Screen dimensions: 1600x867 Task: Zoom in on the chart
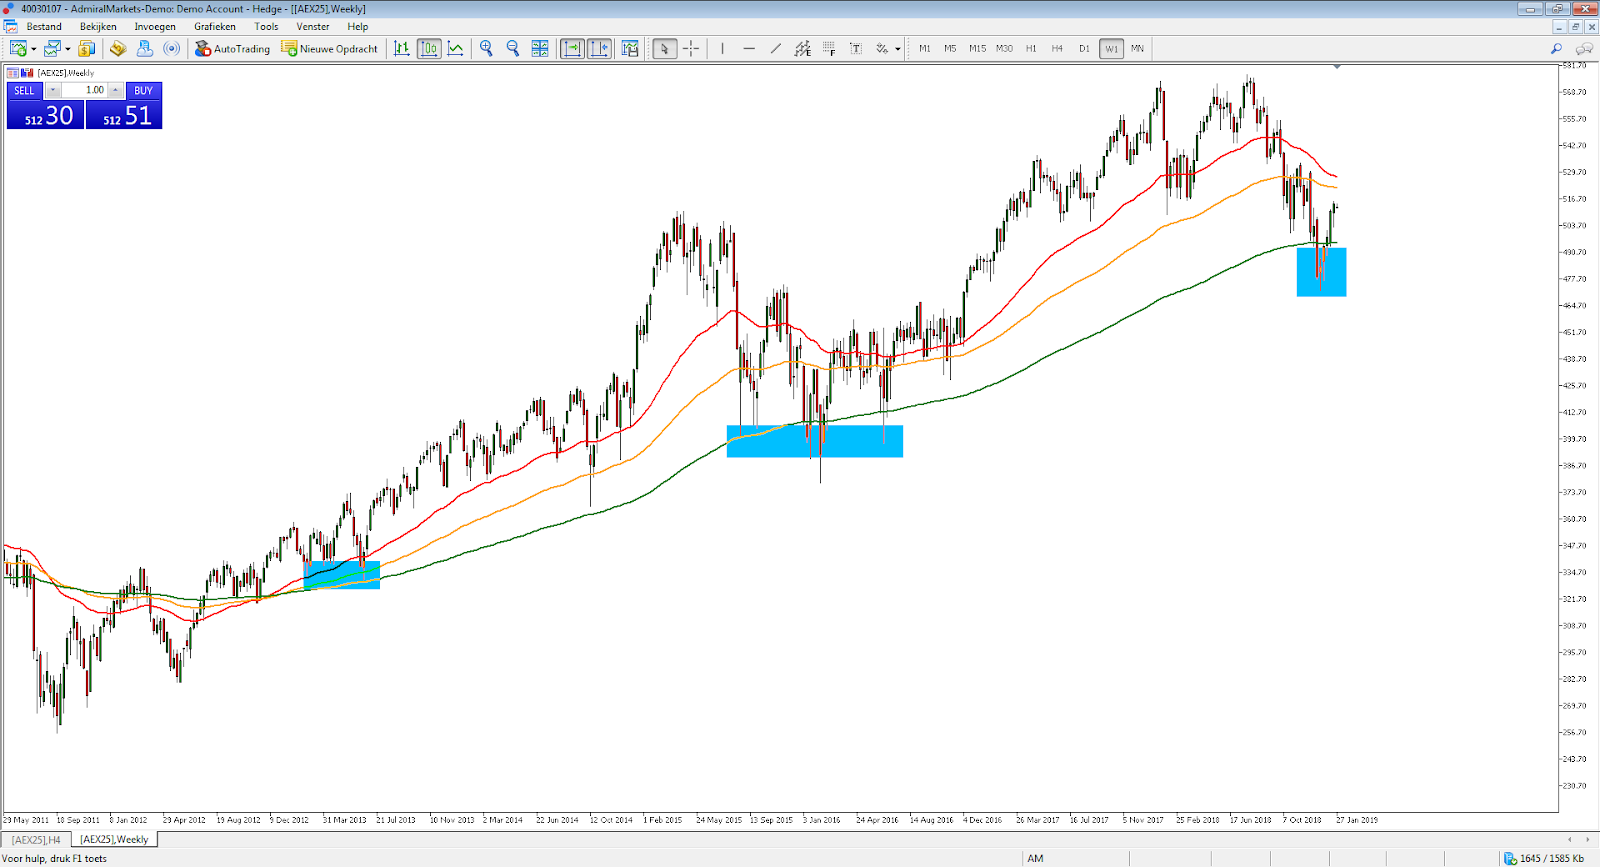click(x=486, y=48)
